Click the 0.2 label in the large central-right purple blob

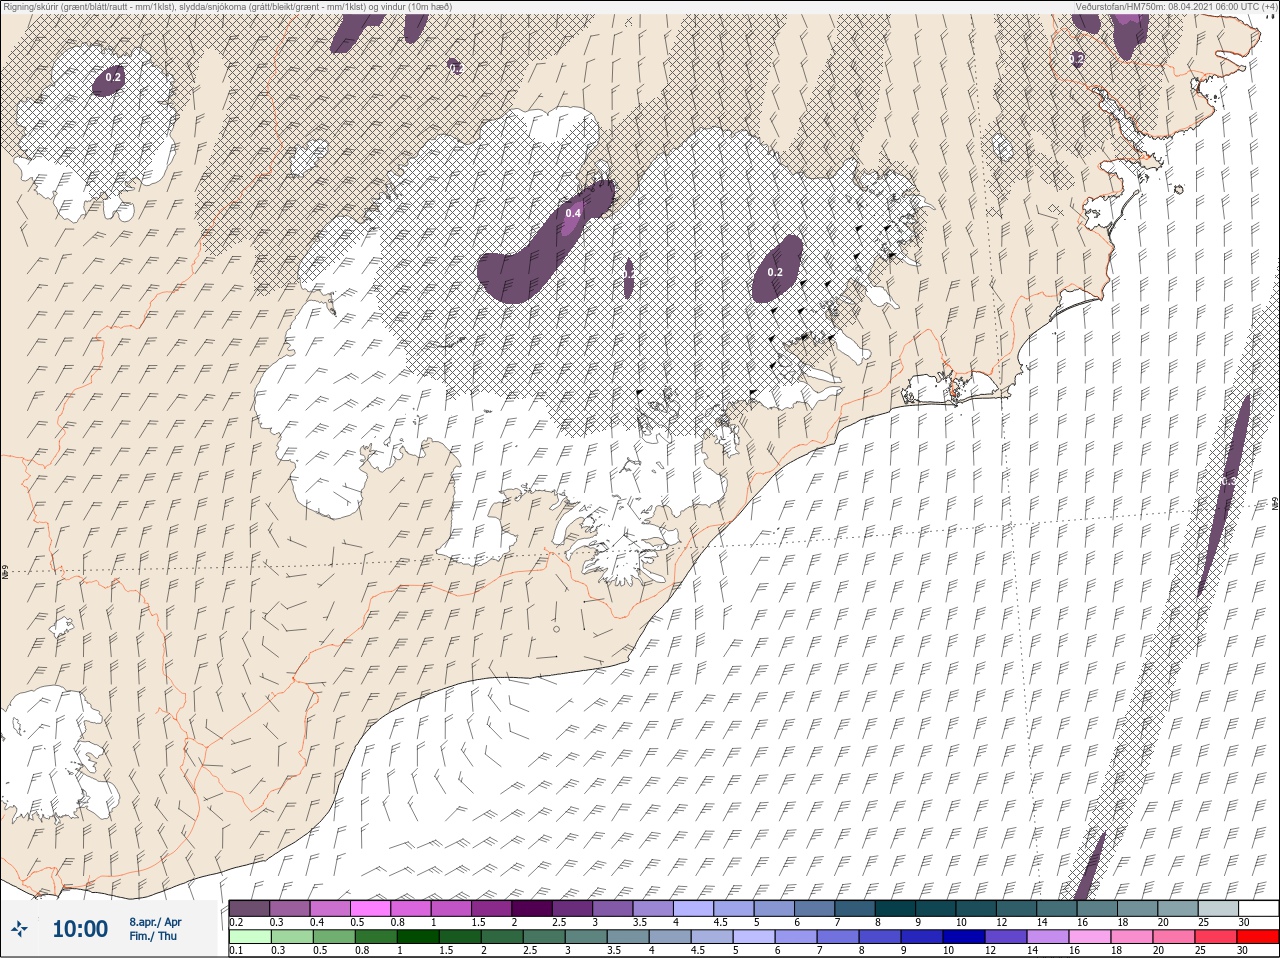tap(775, 272)
